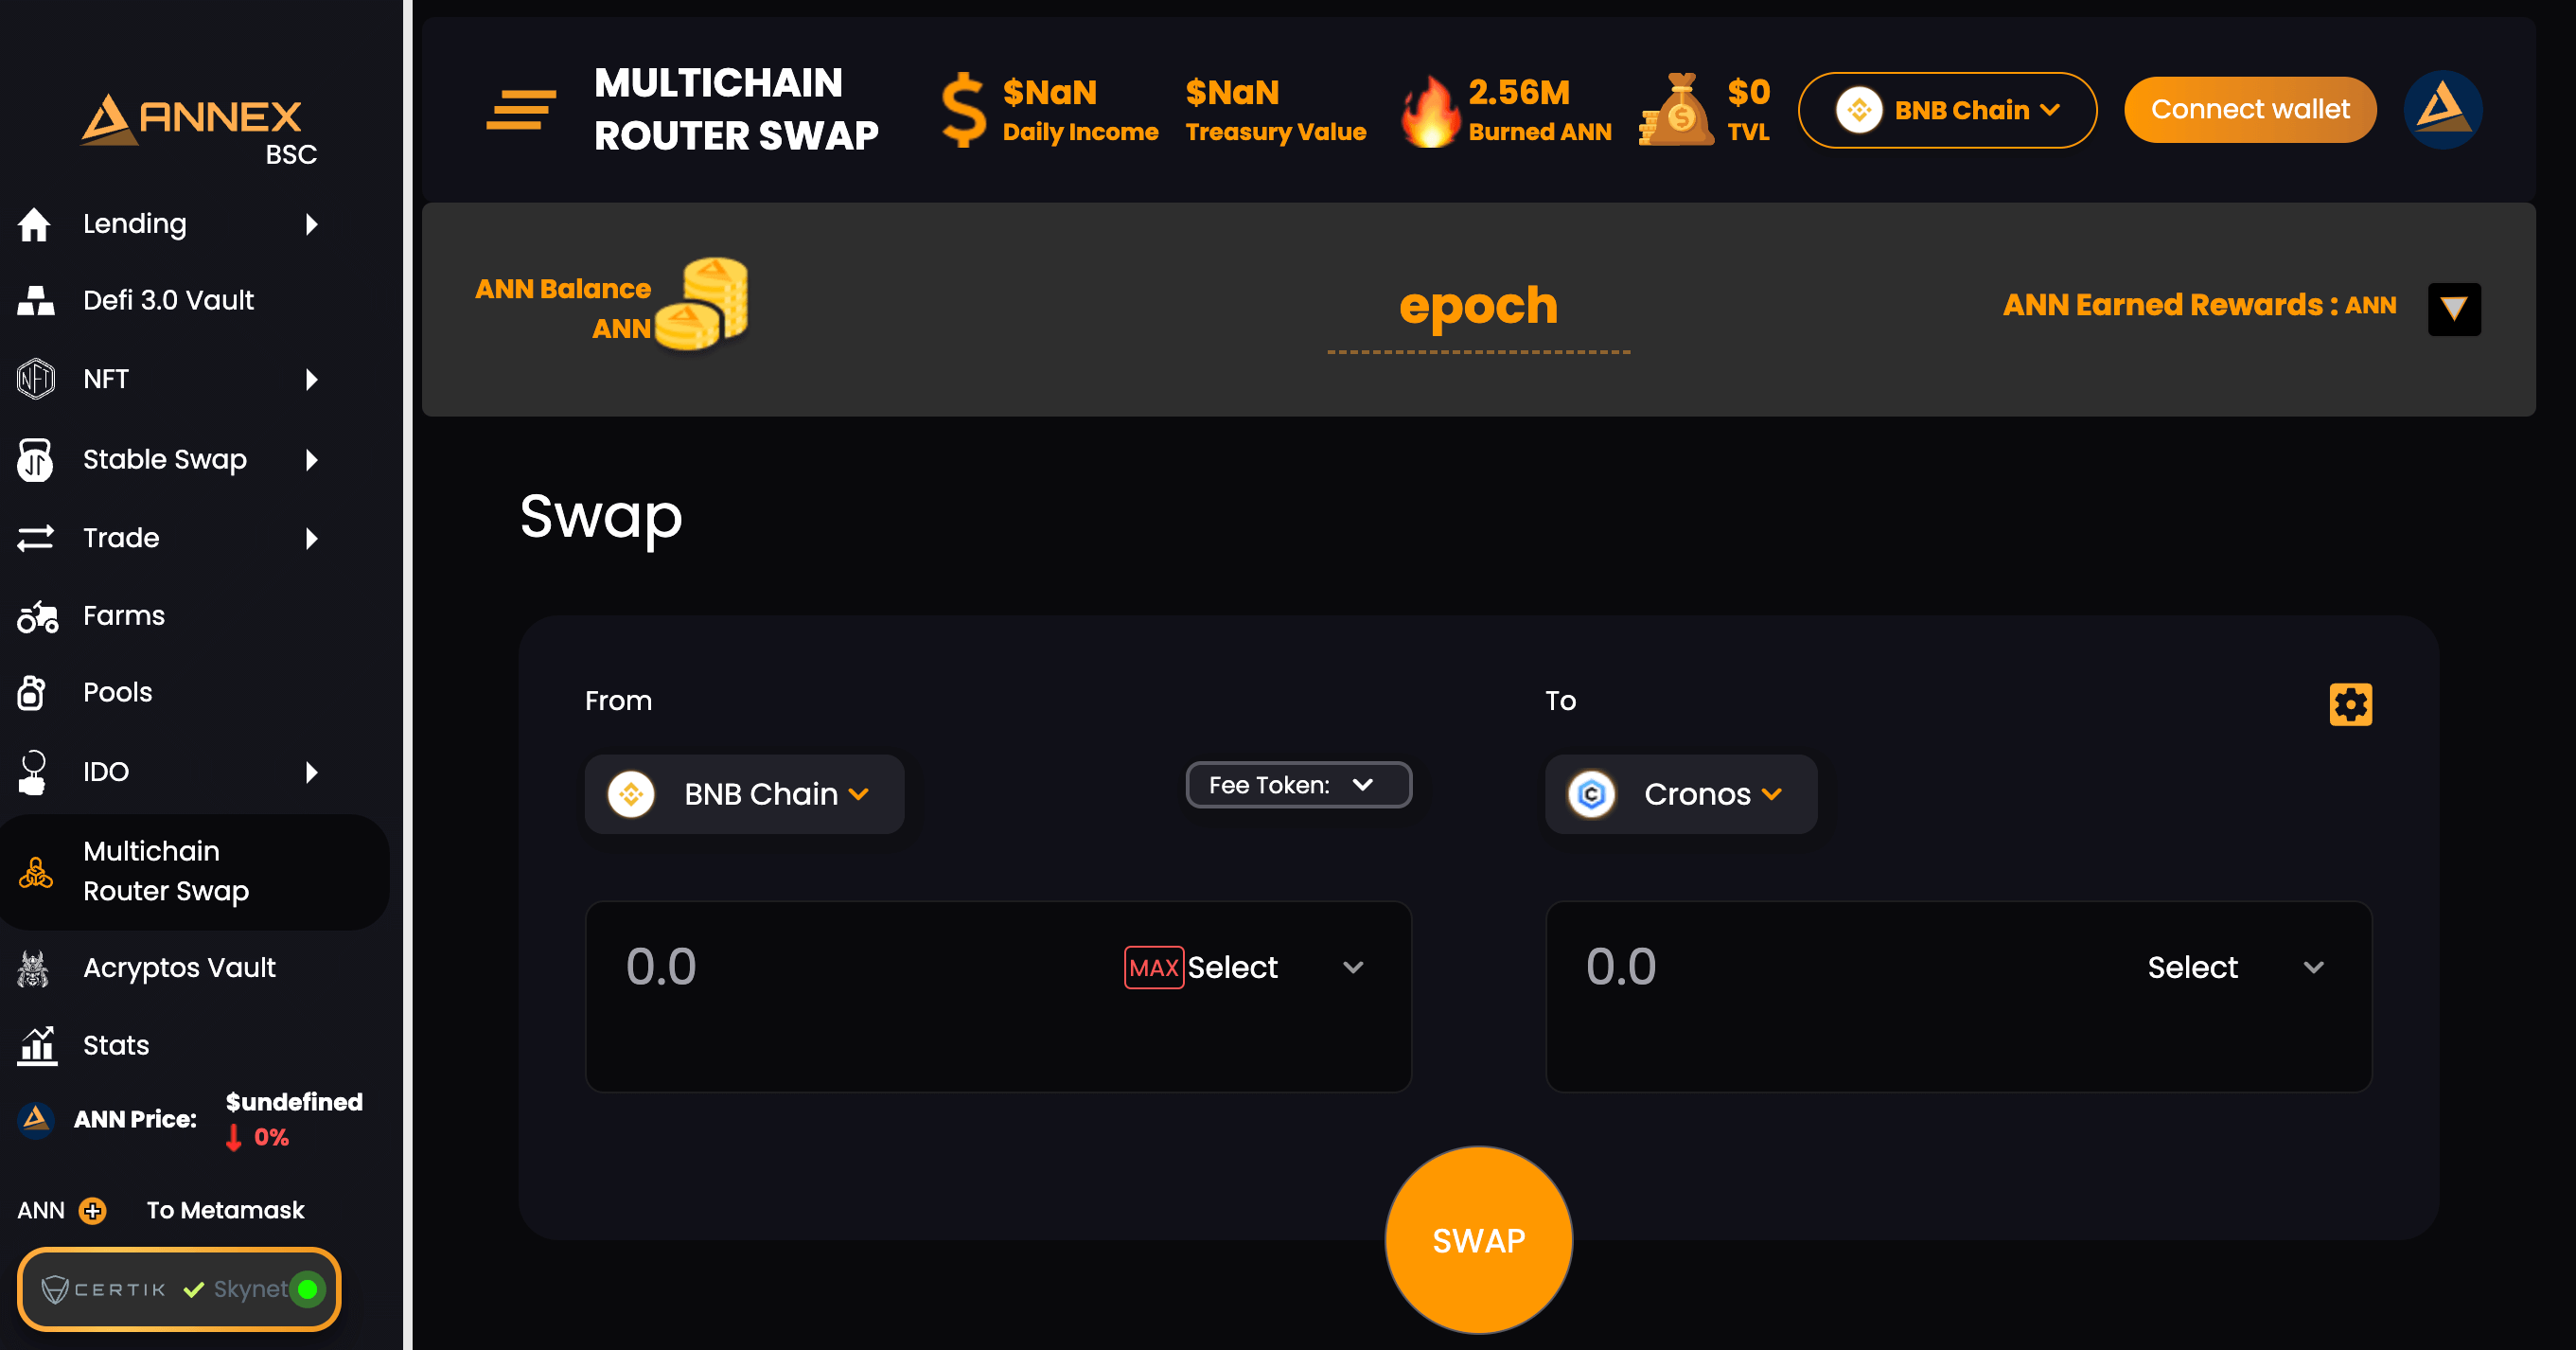Image resolution: width=2576 pixels, height=1350 pixels.
Task: Open the Cronos destination chain dropdown
Action: pyautogui.click(x=1680, y=794)
